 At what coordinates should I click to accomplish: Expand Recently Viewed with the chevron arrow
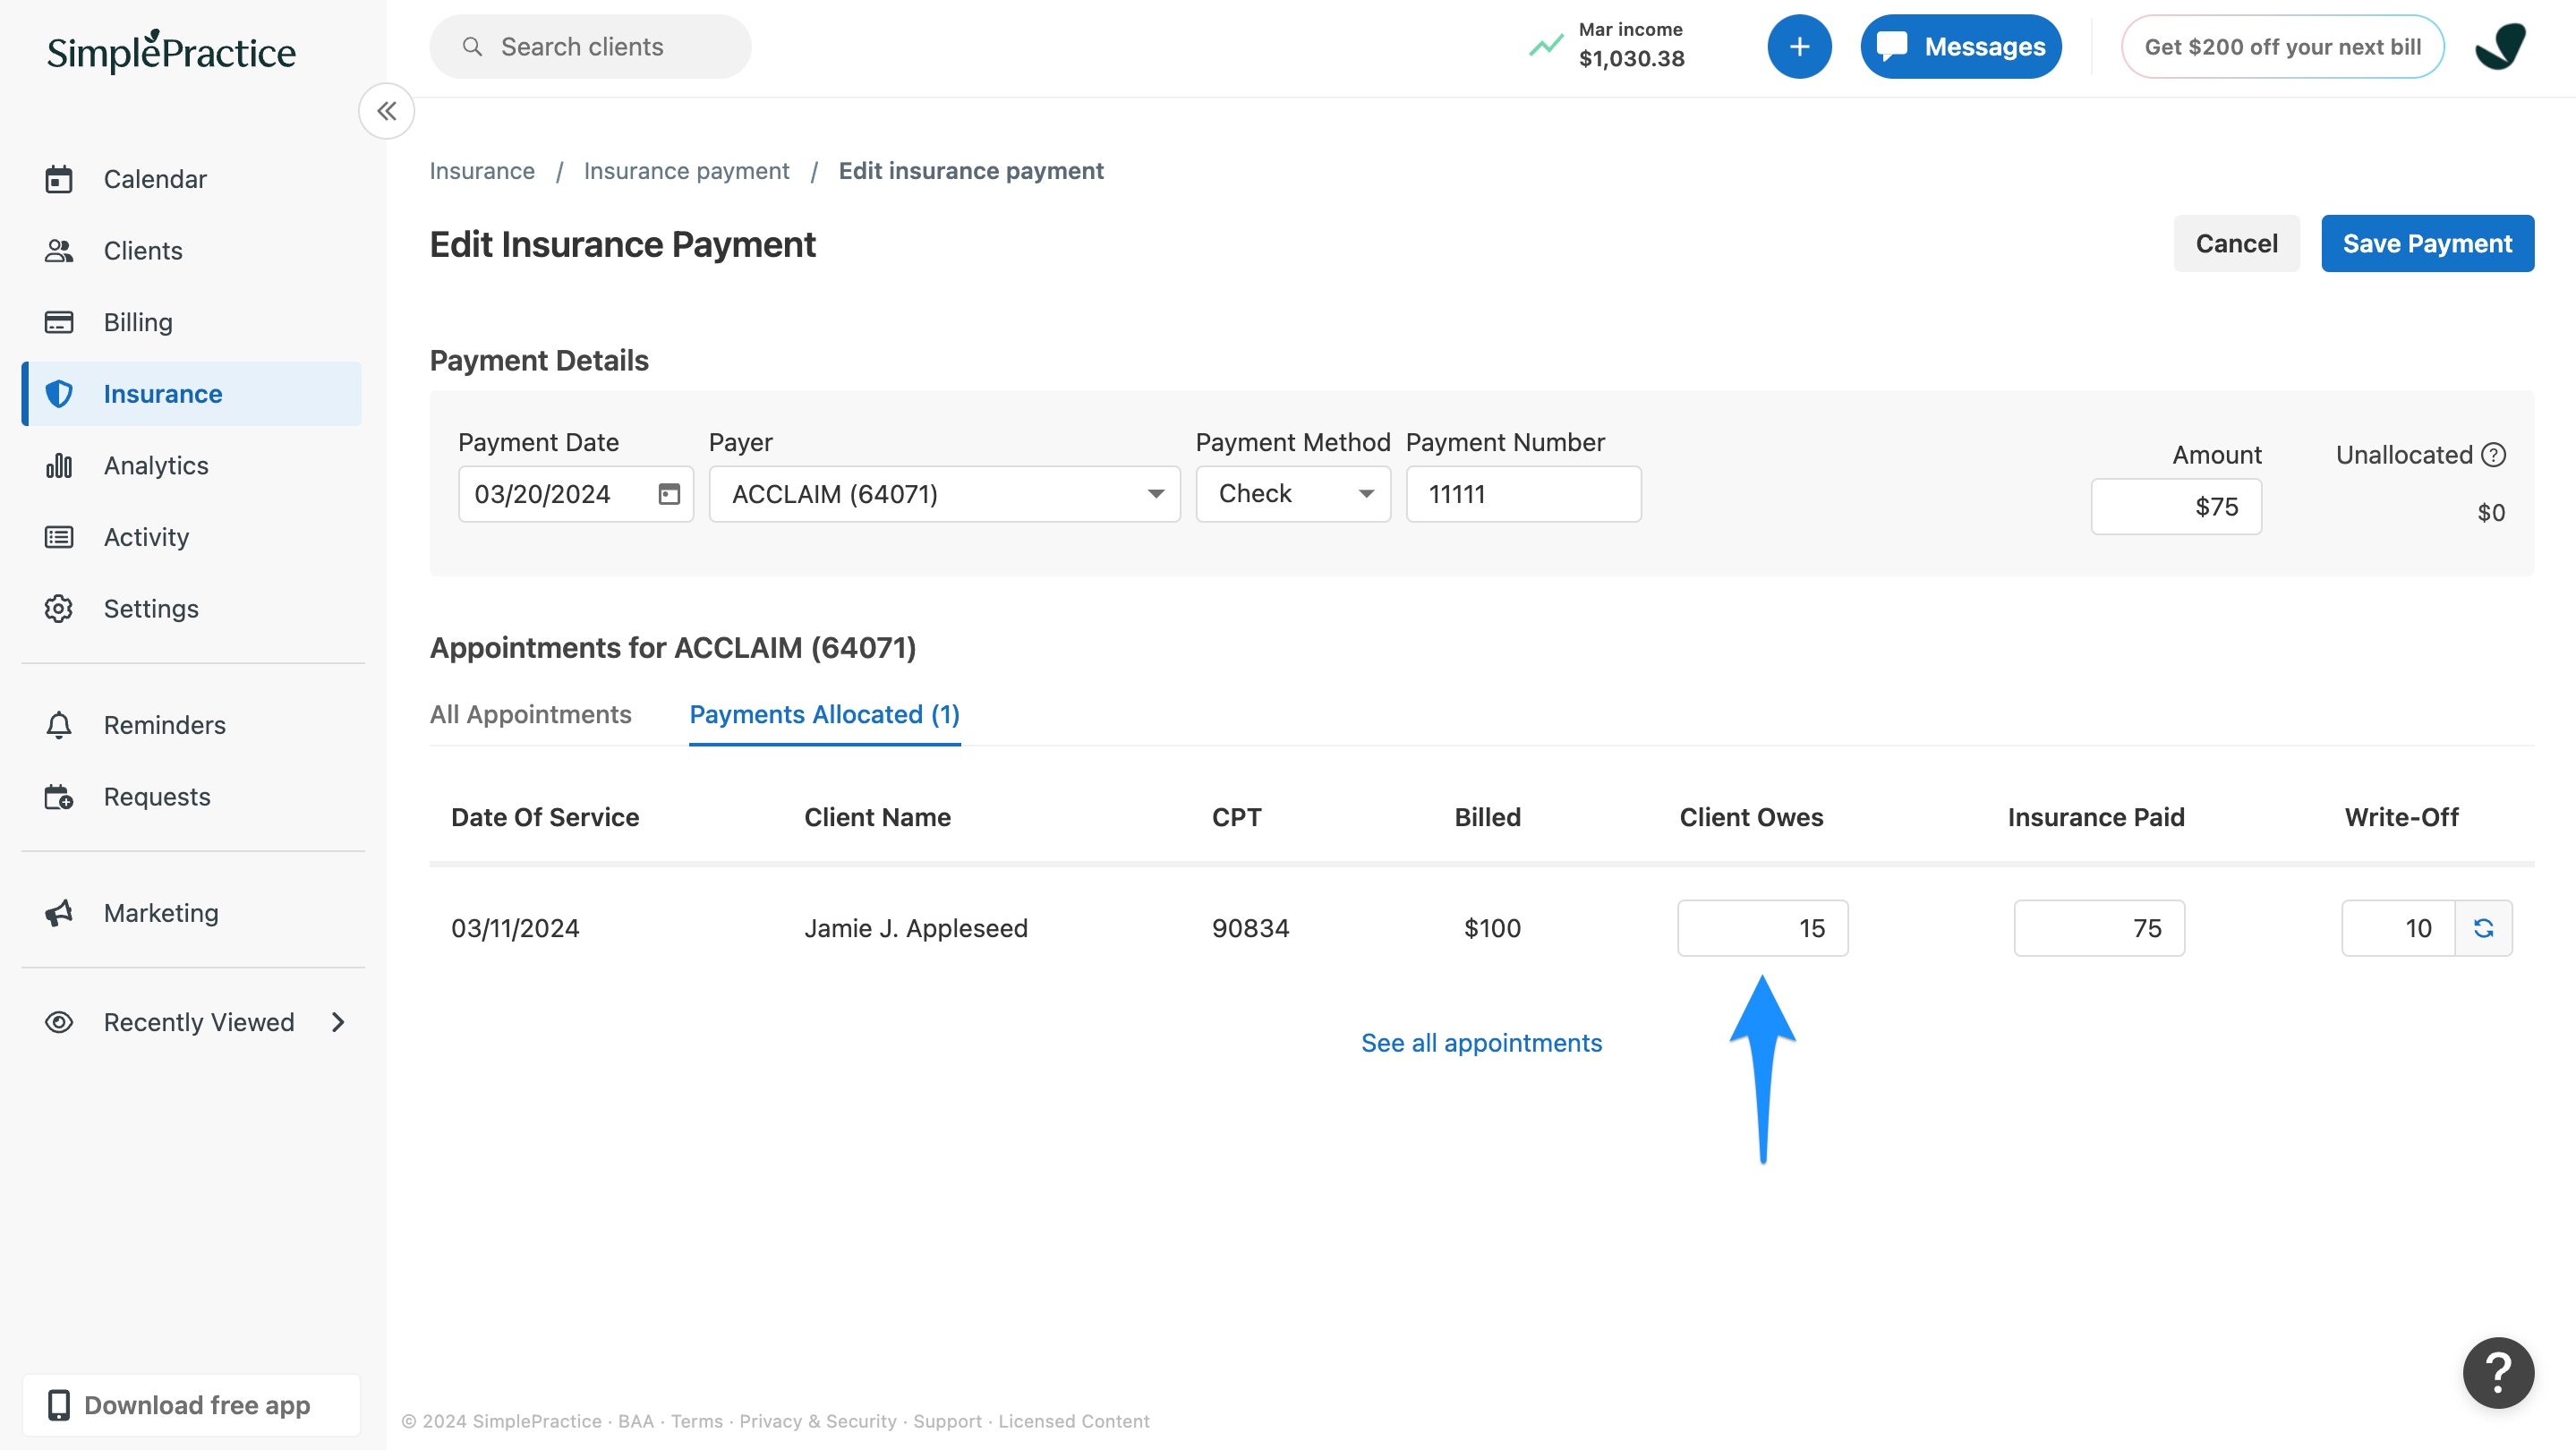coord(338,1022)
